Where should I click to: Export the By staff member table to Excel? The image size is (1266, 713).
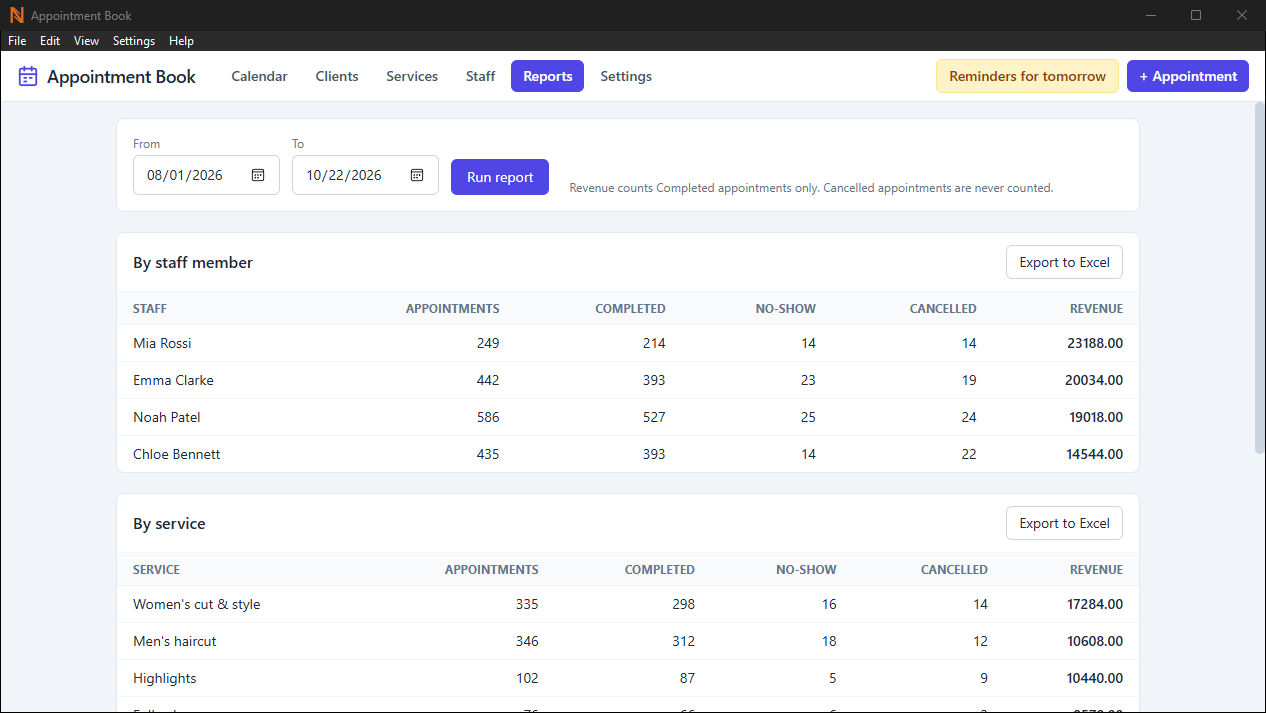pyautogui.click(x=1064, y=262)
